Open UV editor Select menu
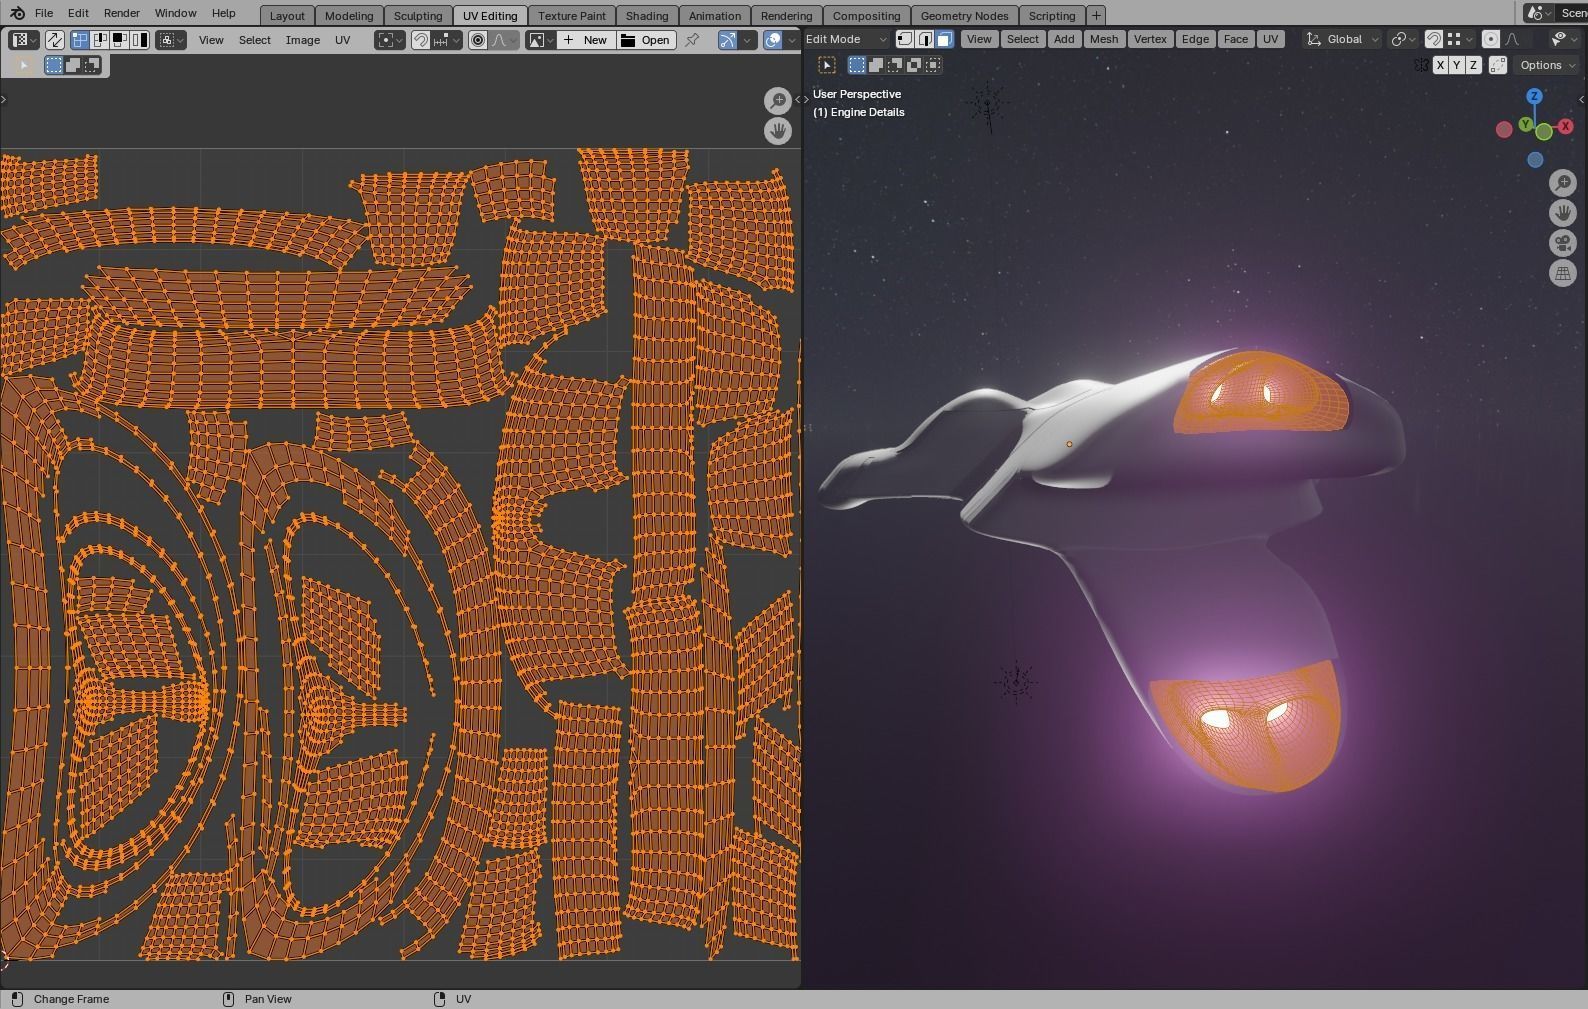1588x1009 pixels. (x=255, y=40)
